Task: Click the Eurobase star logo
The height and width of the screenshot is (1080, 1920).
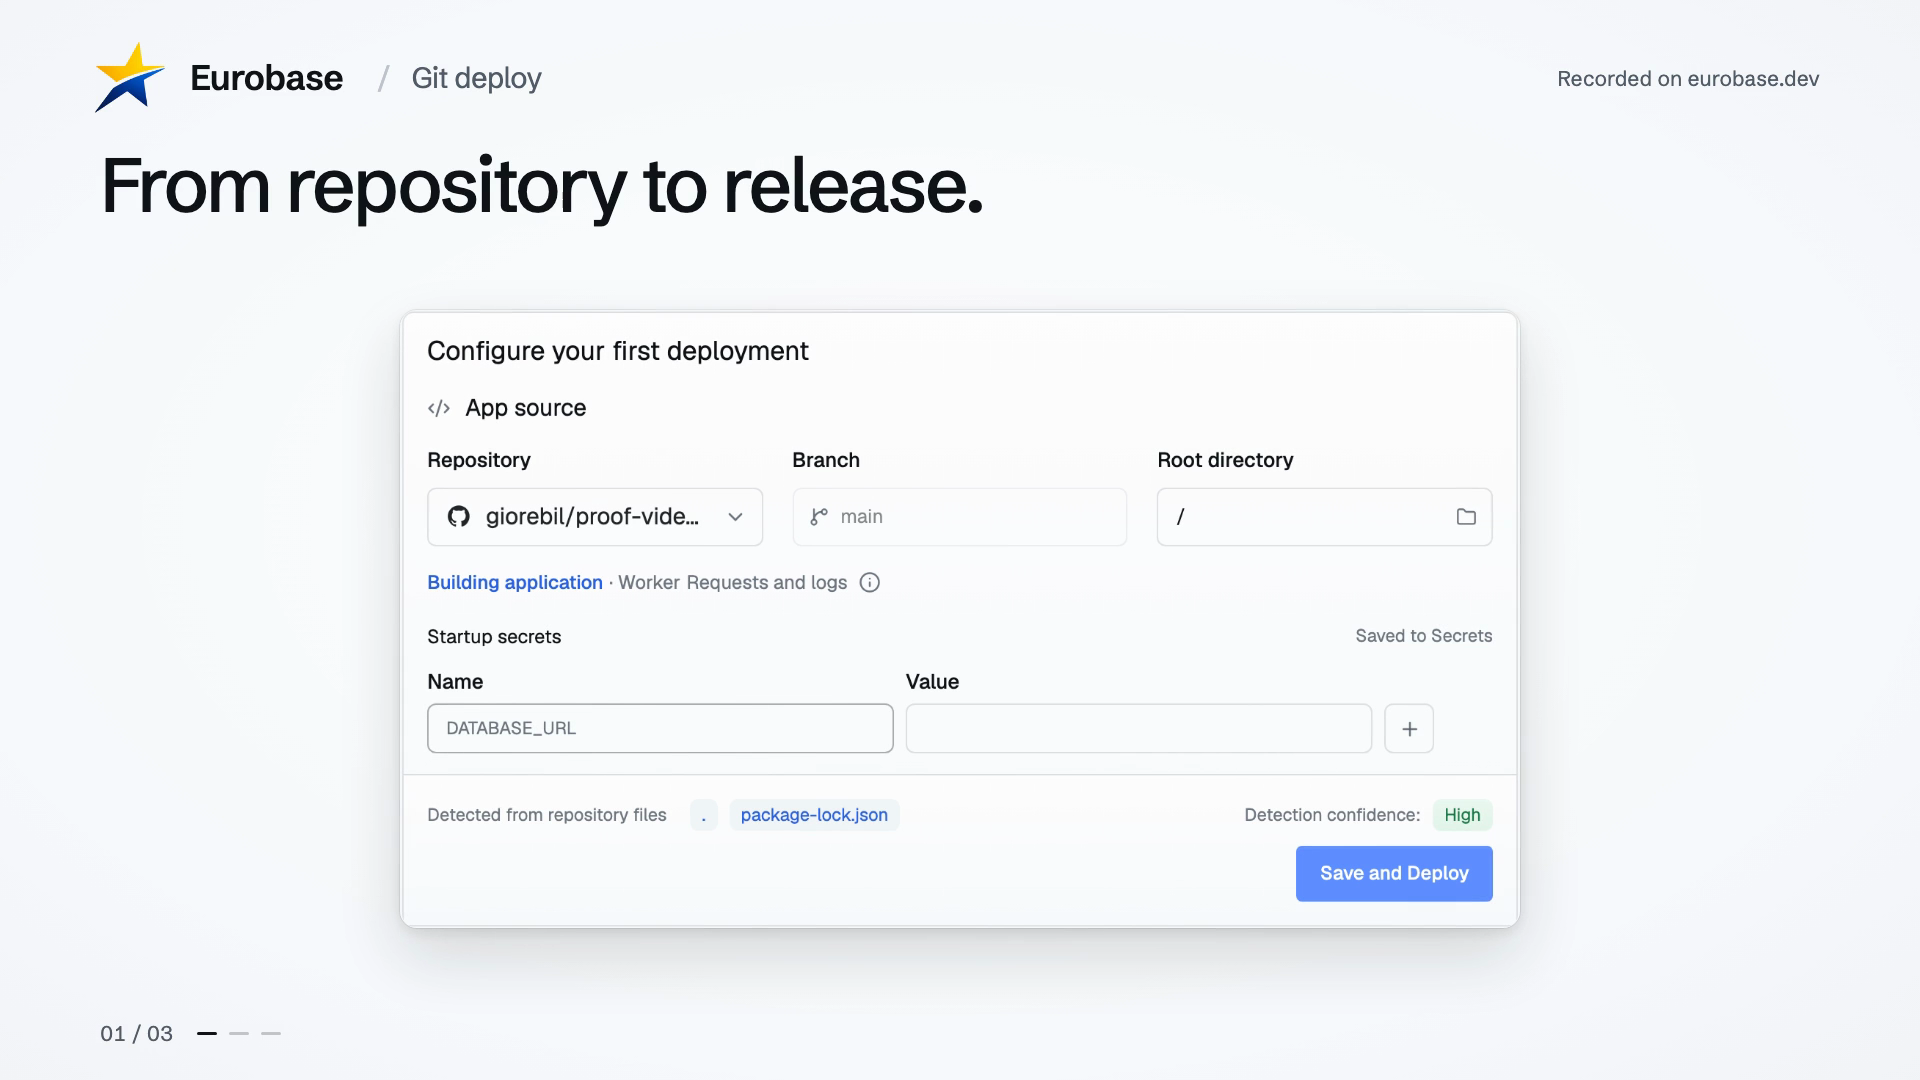Action: pos(130,78)
